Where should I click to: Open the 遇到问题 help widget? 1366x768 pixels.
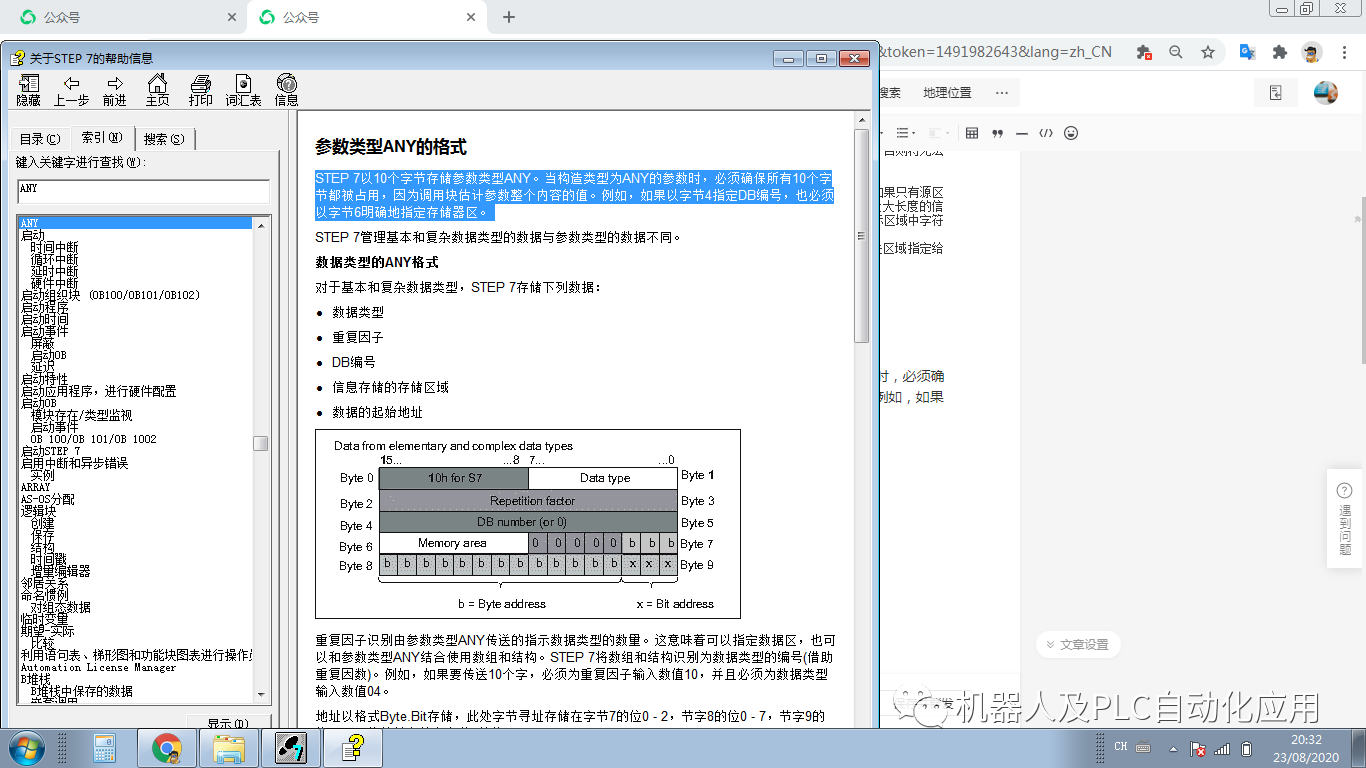pyautogui.click(x=1345, y=518)
